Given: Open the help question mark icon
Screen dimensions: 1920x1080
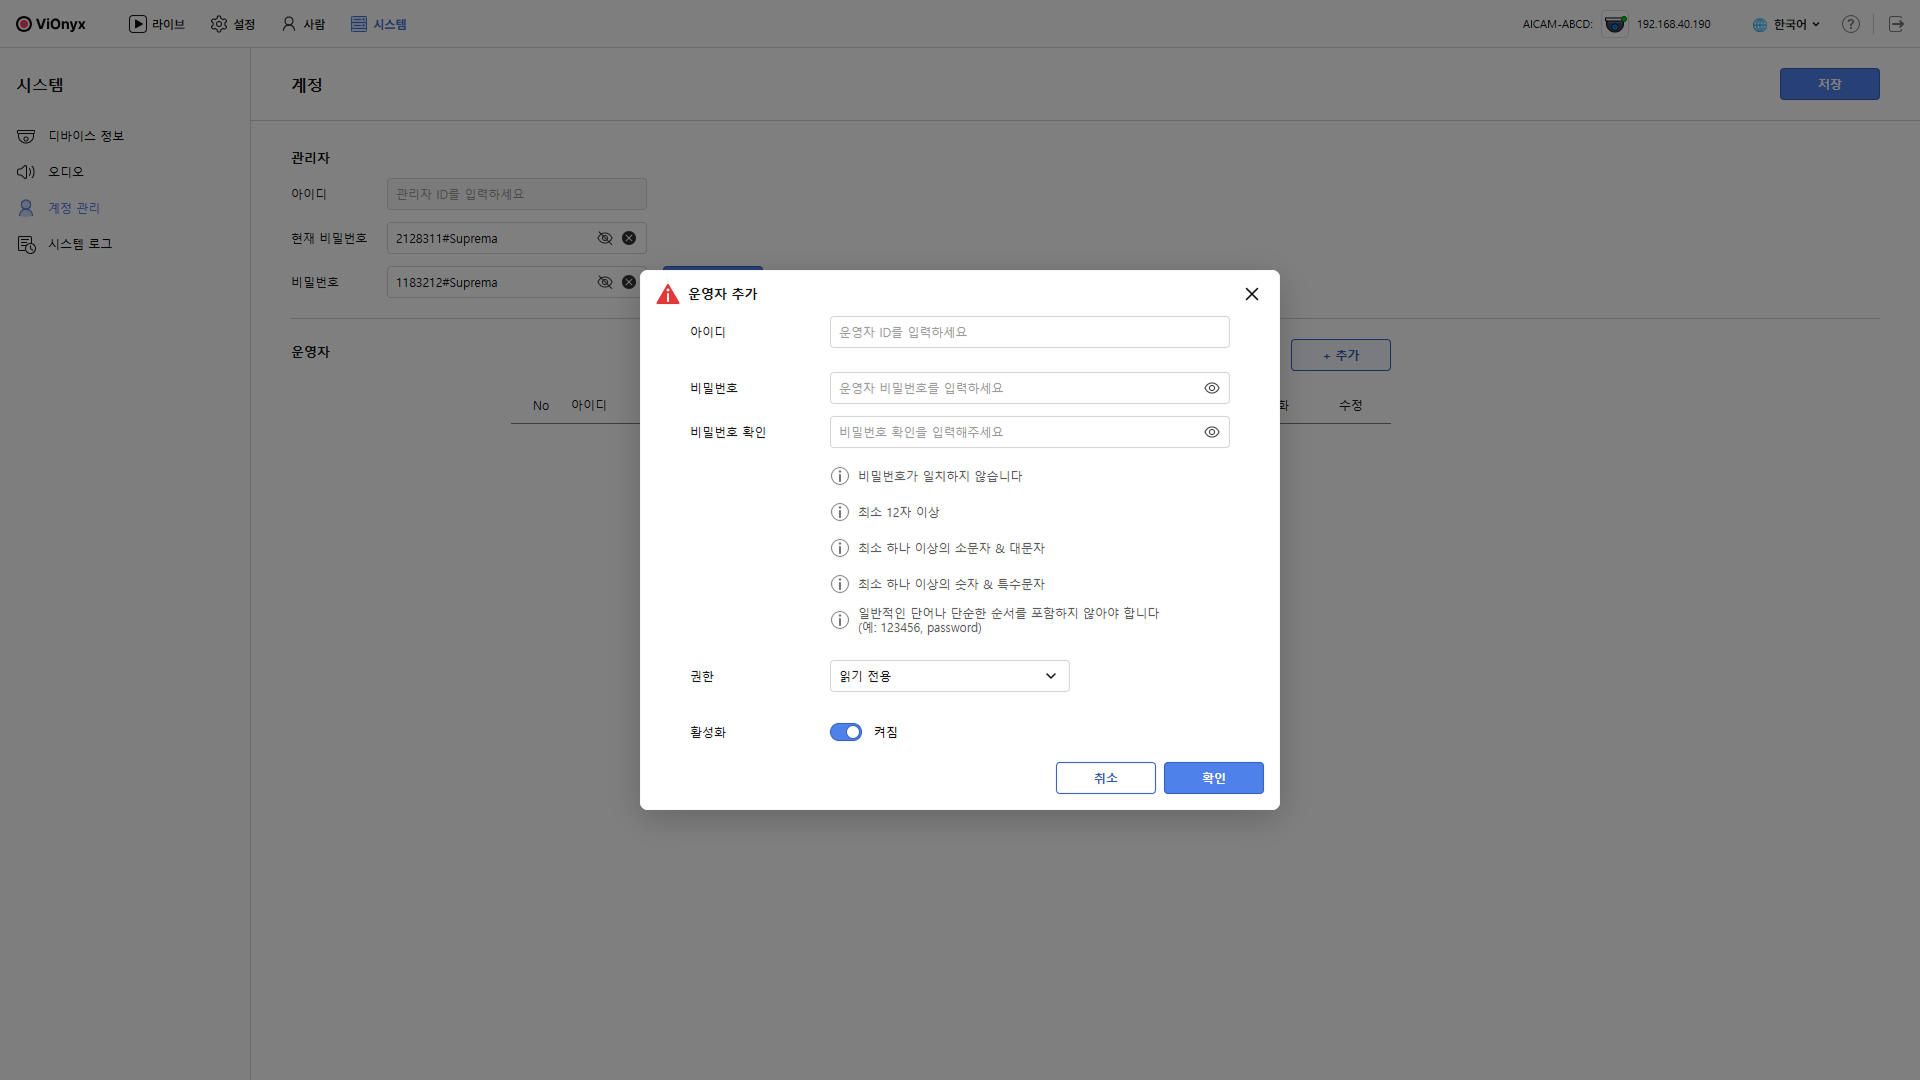Looking at the screenshot, I should [1851, 24].
